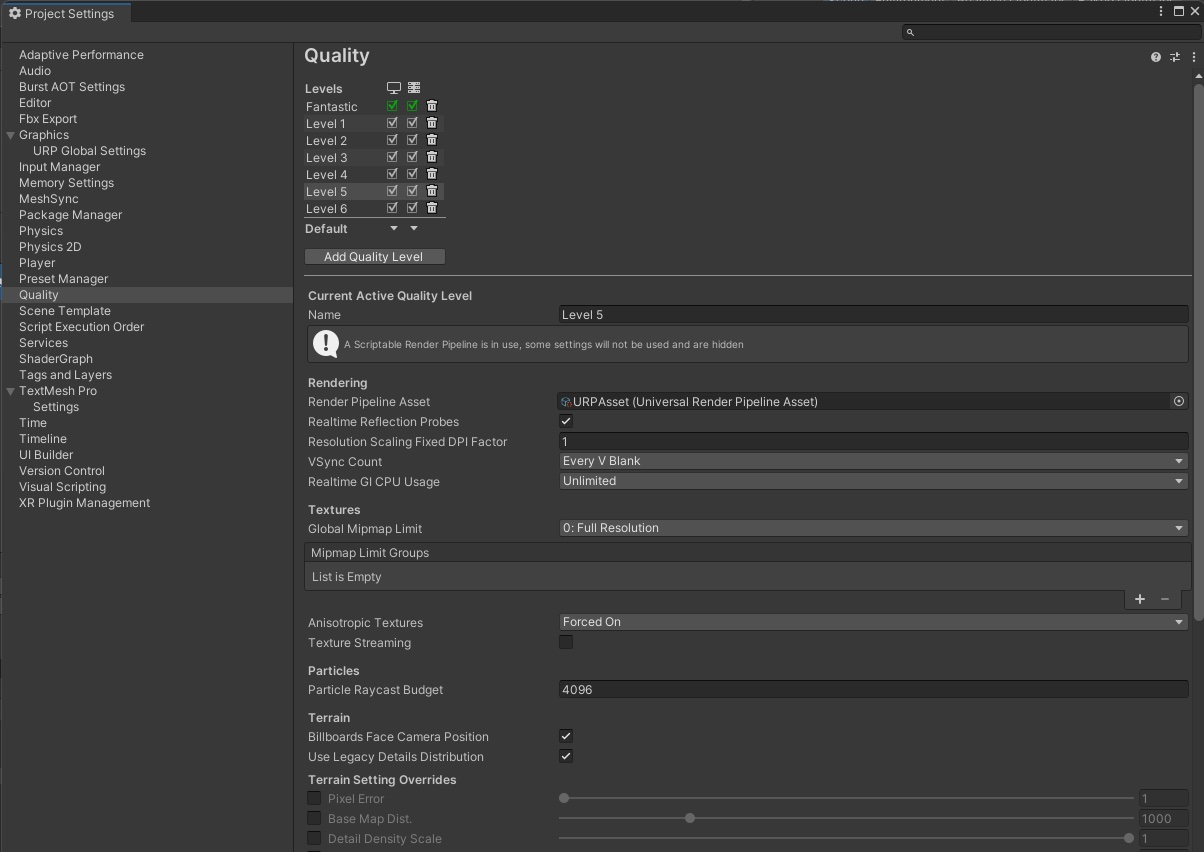Click the help icon in Quality header
This screenshot has width=1204, height=852.
click(1156, 57)
